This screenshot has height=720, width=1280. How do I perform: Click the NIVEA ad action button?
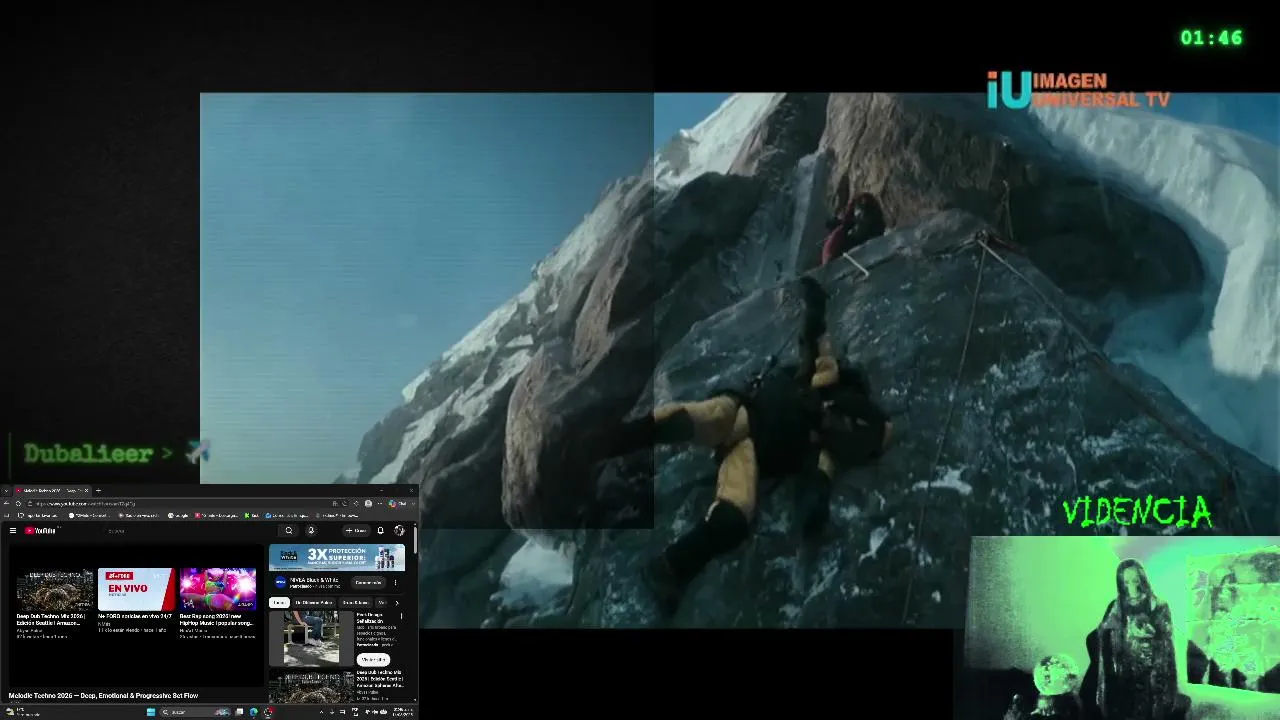(368, 582)
